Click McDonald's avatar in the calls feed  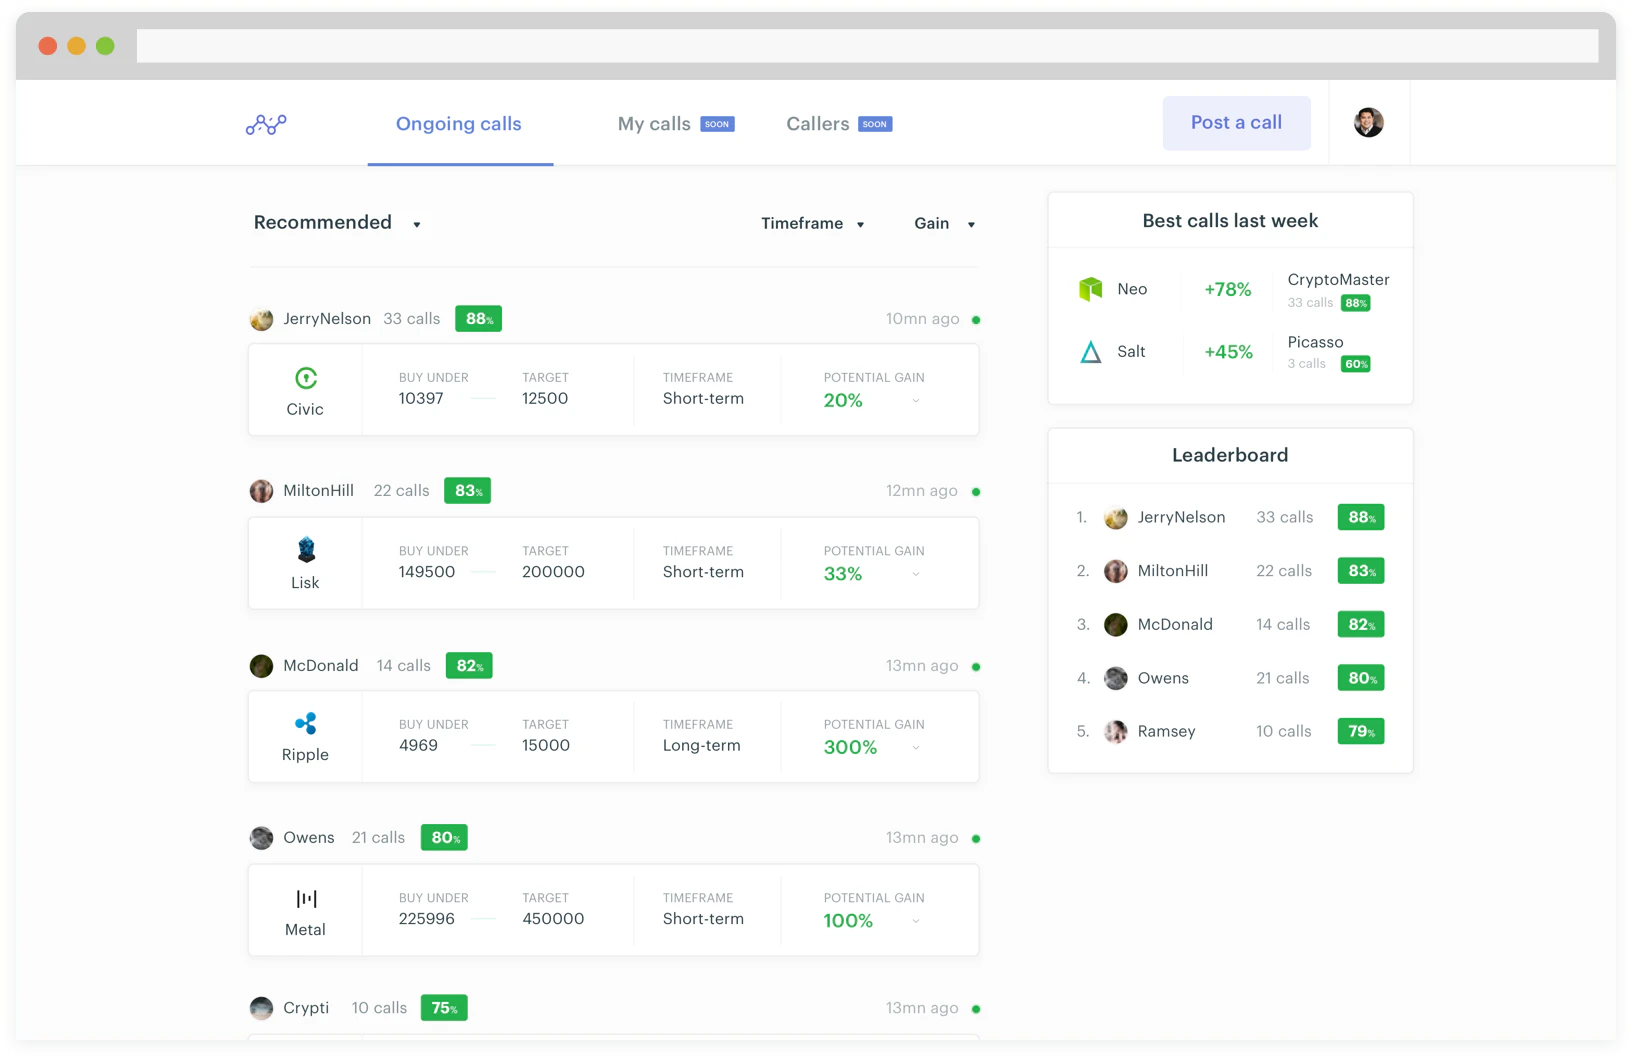click(261, 666)
